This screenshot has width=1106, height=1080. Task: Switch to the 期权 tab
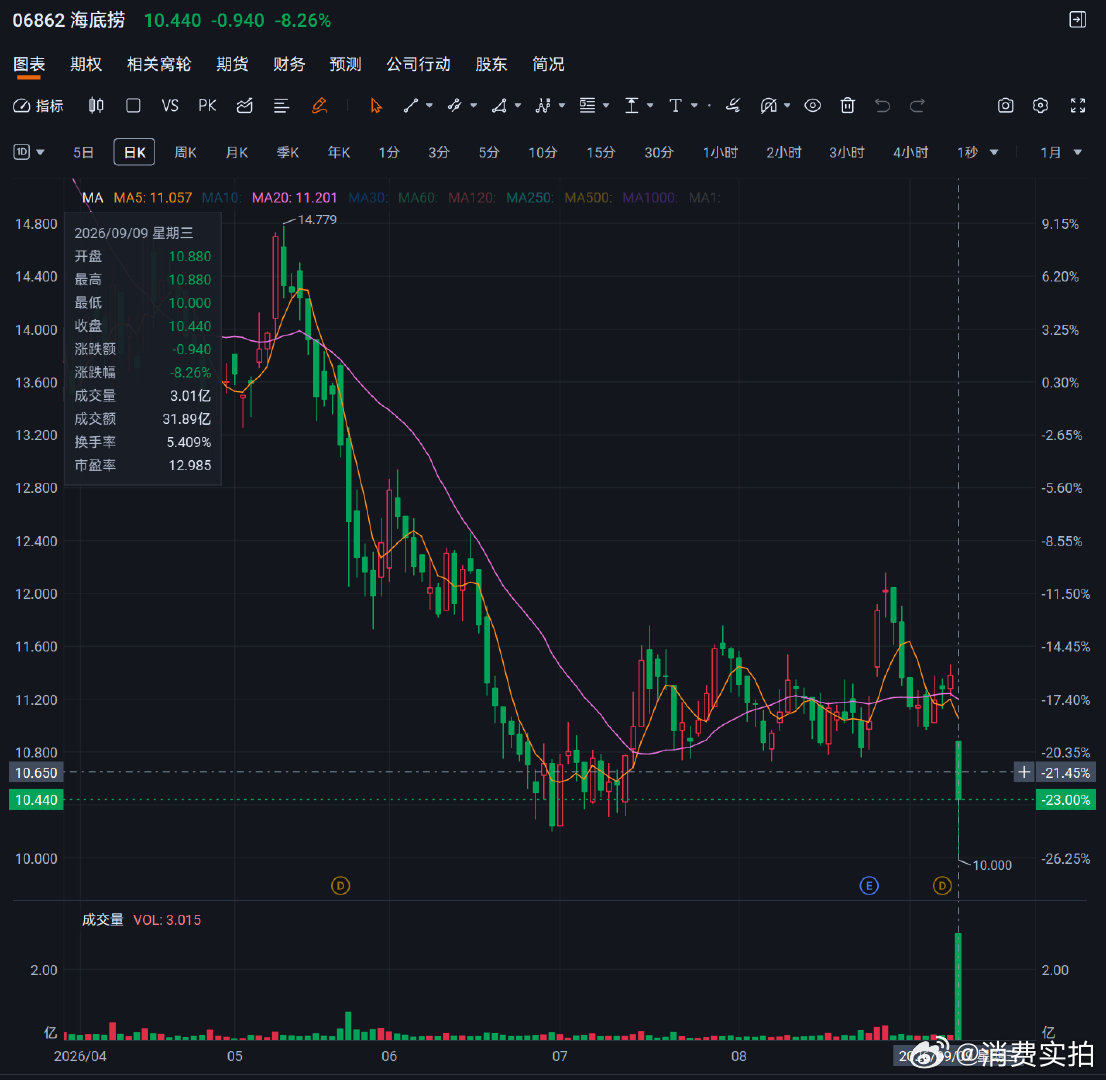[x=86, y=64]
